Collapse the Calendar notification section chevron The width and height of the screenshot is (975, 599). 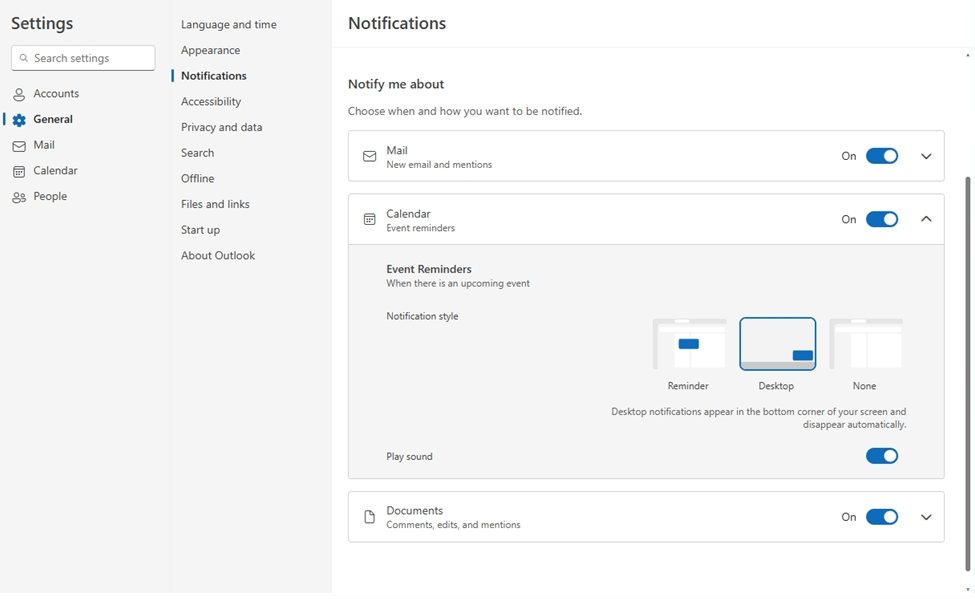click(926, 219)
